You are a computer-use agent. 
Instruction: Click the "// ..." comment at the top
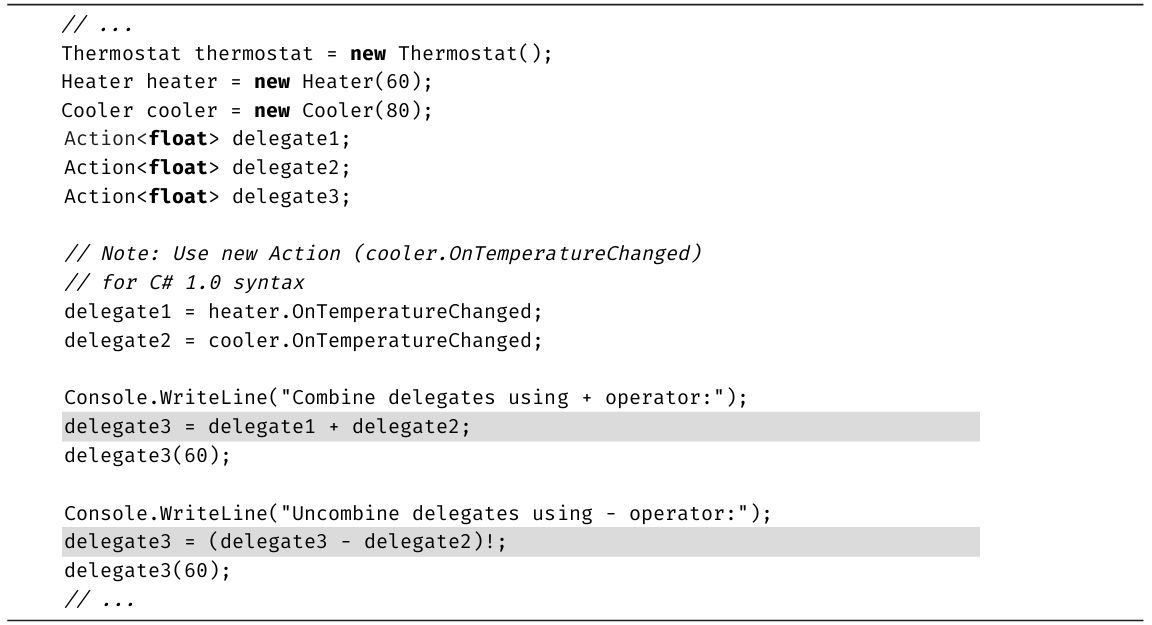[98, 24]
